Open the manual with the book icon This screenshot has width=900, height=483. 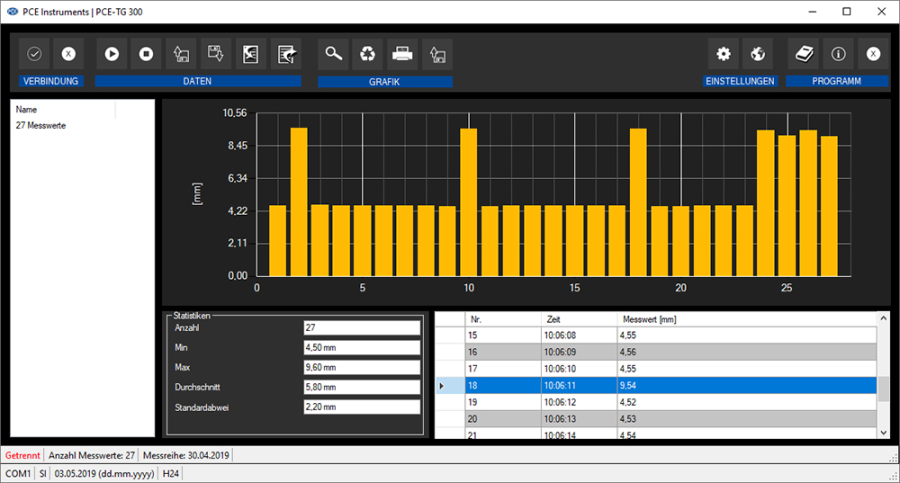tap(803, 54)
